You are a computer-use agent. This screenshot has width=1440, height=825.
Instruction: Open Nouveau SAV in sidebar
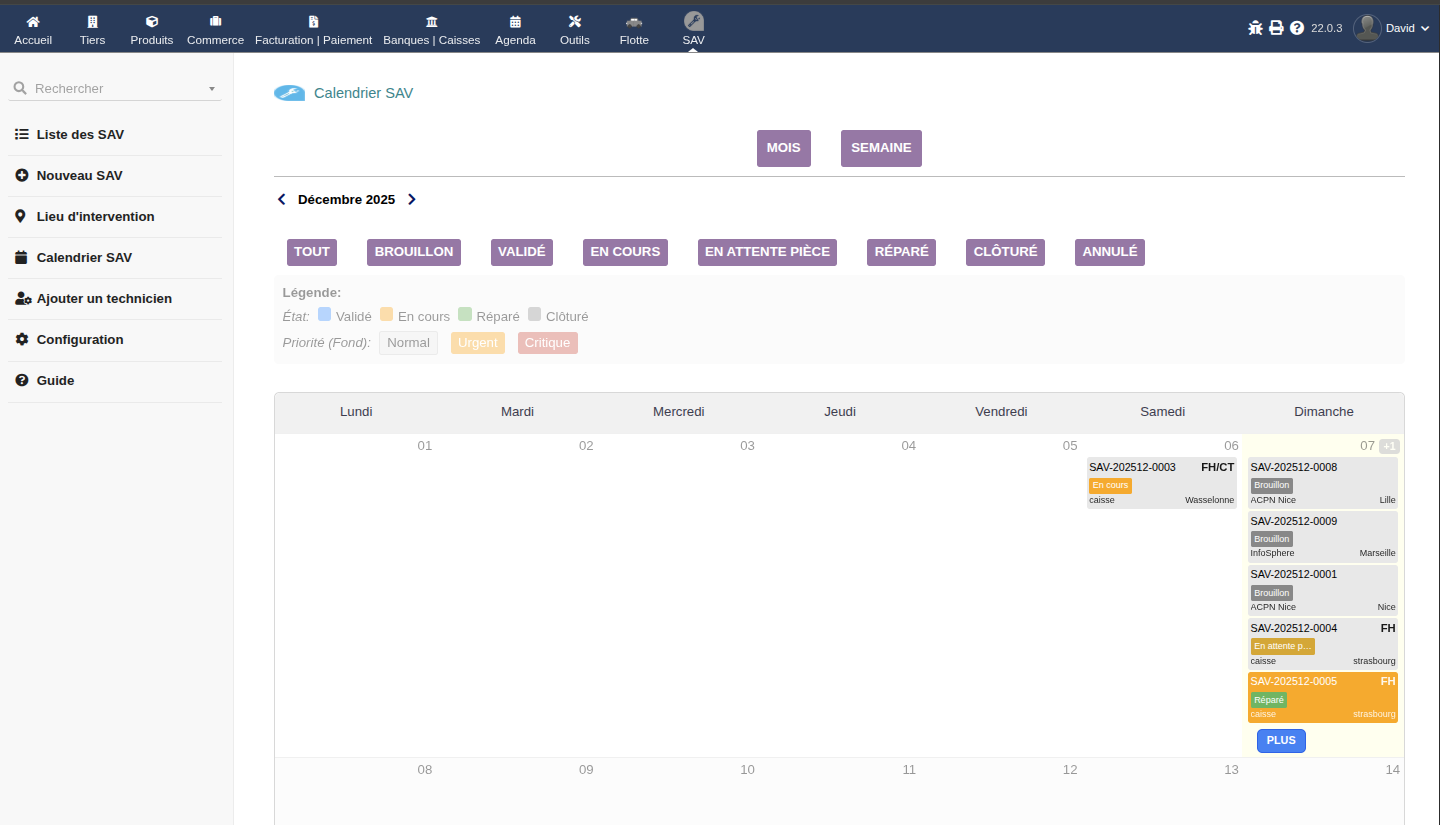tap(79, 176)
